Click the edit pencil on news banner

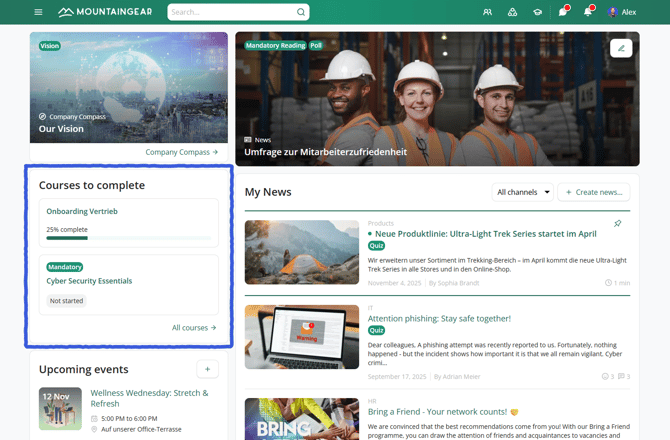click(x=620, y=48)
